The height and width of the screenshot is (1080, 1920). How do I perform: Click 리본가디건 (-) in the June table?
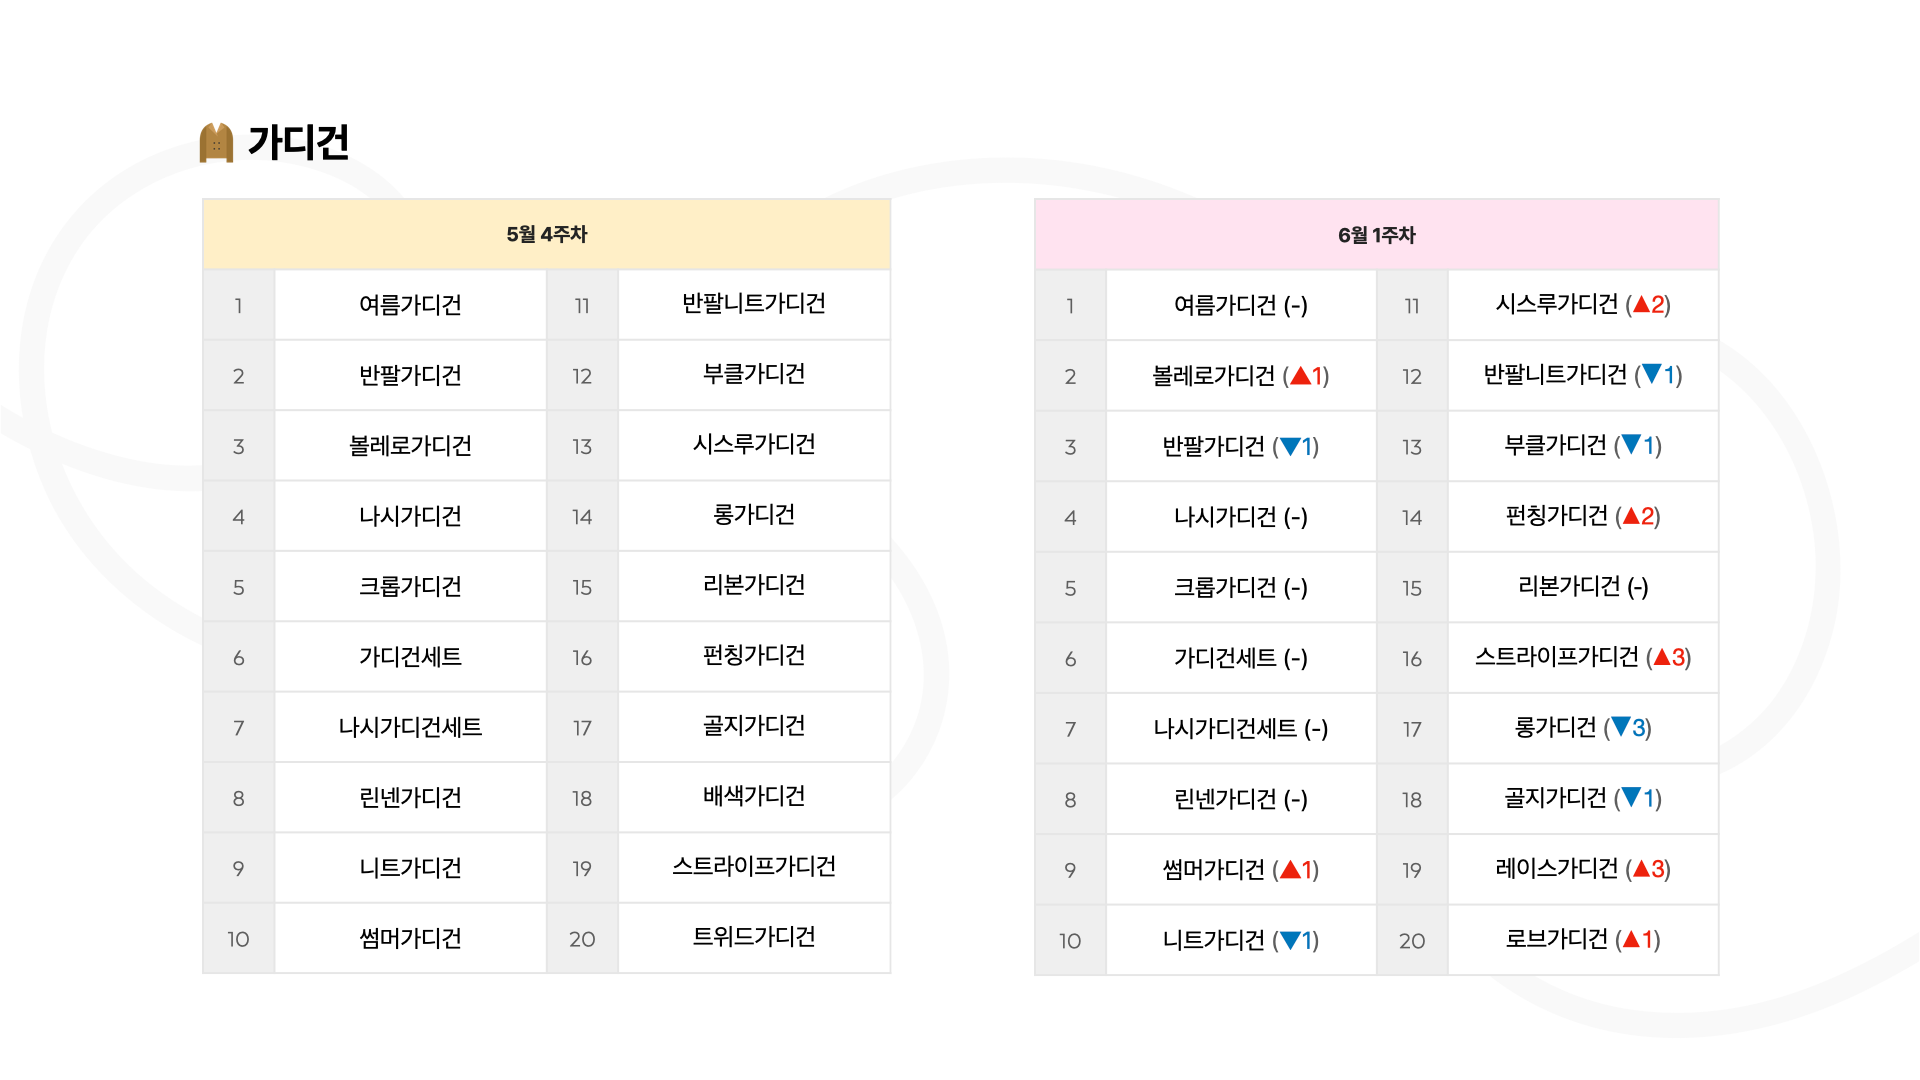pyautogui.click(x=1583, y=586)
